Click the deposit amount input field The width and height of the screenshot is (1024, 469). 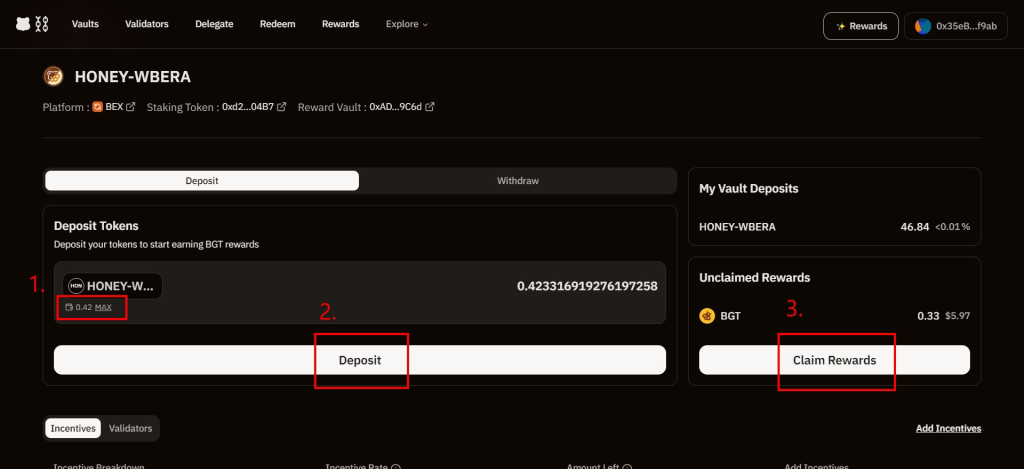point(500,286)
